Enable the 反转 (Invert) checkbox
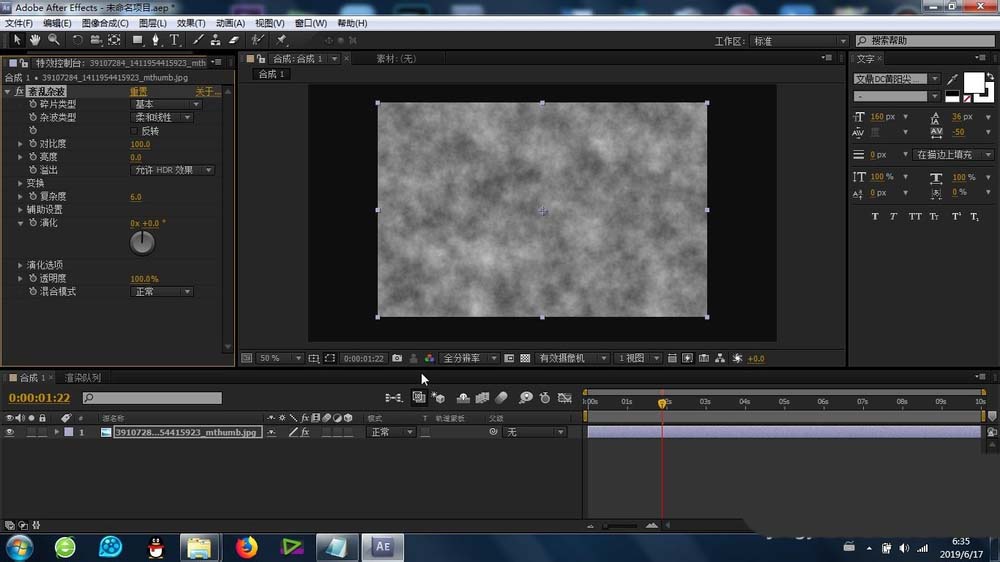 (134, 131)
